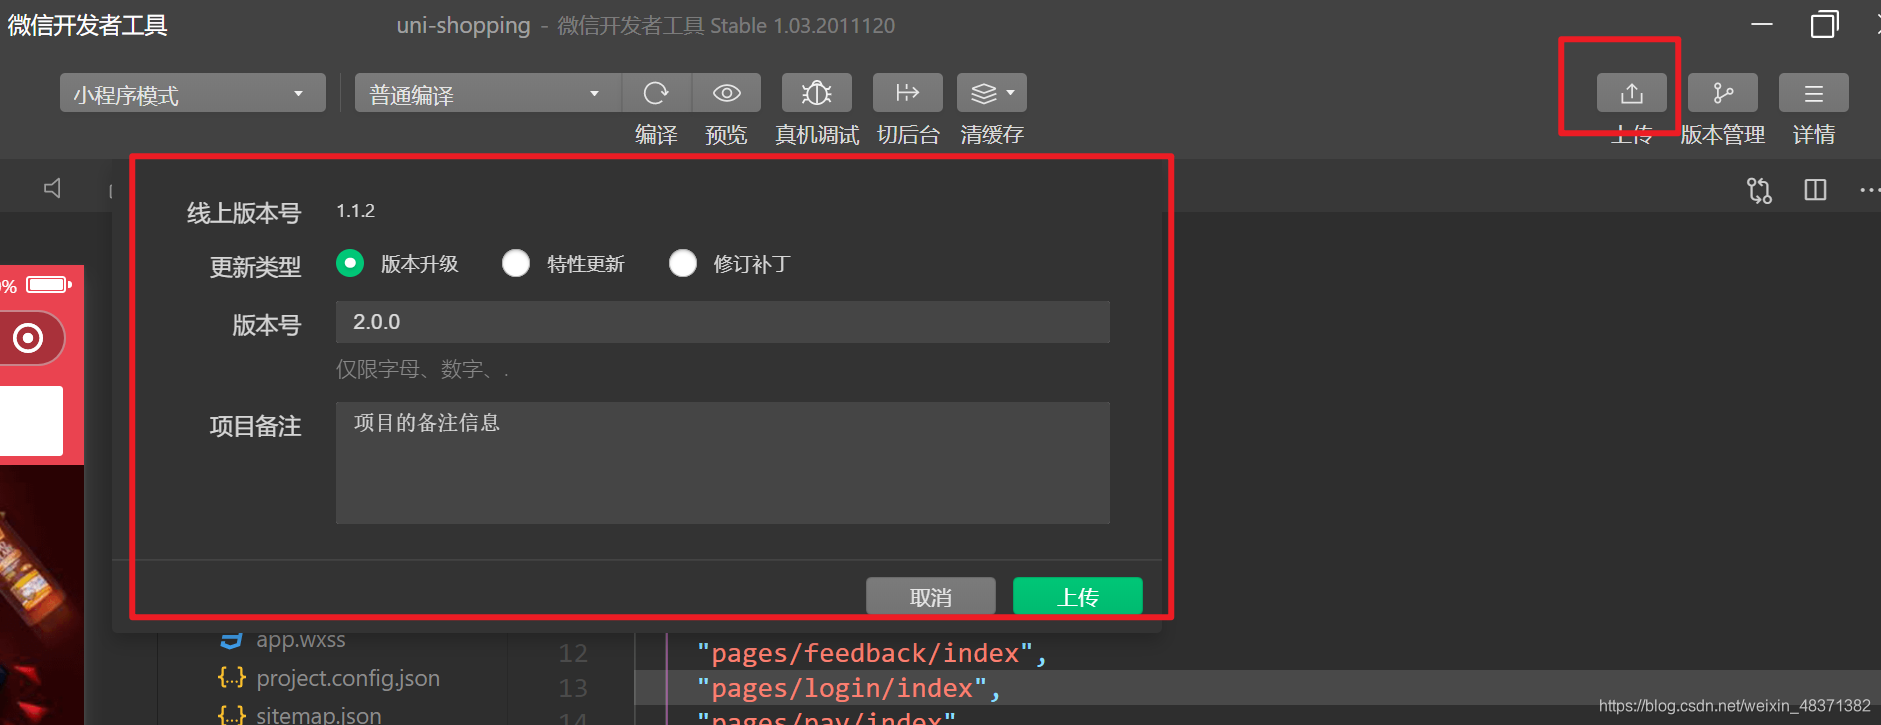Click the 预览 label under toolbar
Screen dimensions: 1881x725
click(726, 135)
